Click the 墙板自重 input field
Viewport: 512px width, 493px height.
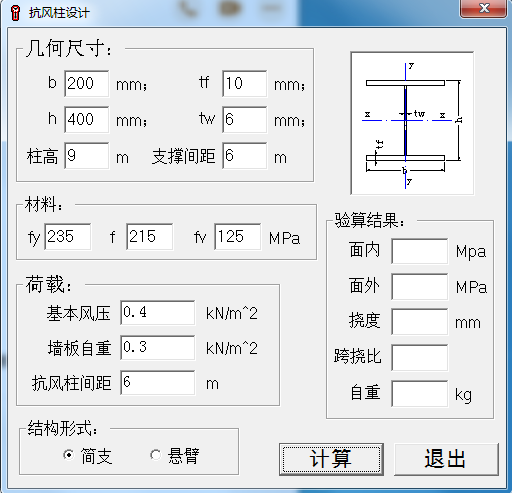pyautogui.click(x=158, y=348)
